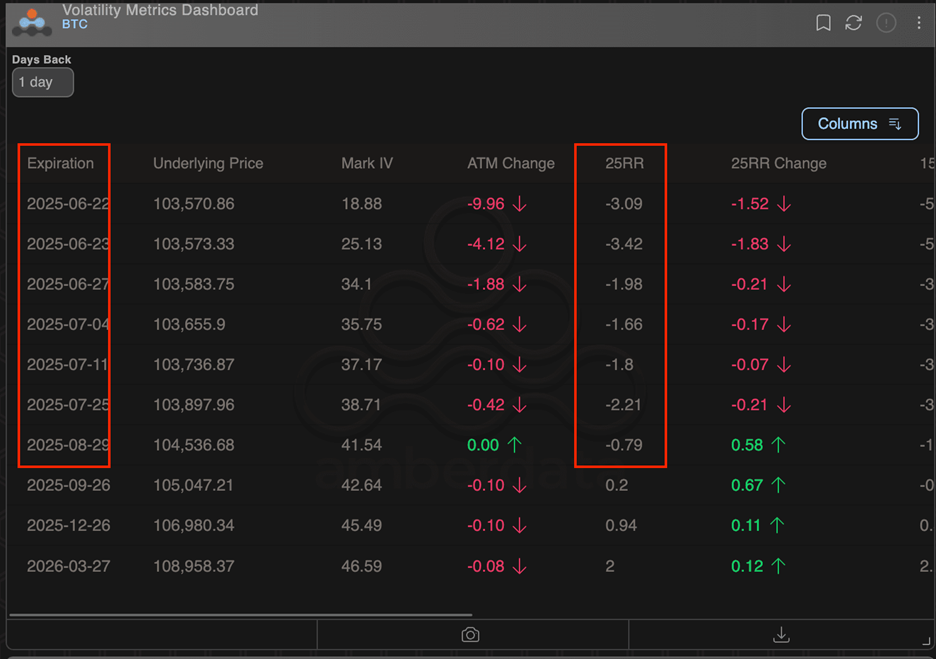Click the horizontal scrollbar under the table
Viewport: 936px width, 659px height.
[x=241, y=614]
